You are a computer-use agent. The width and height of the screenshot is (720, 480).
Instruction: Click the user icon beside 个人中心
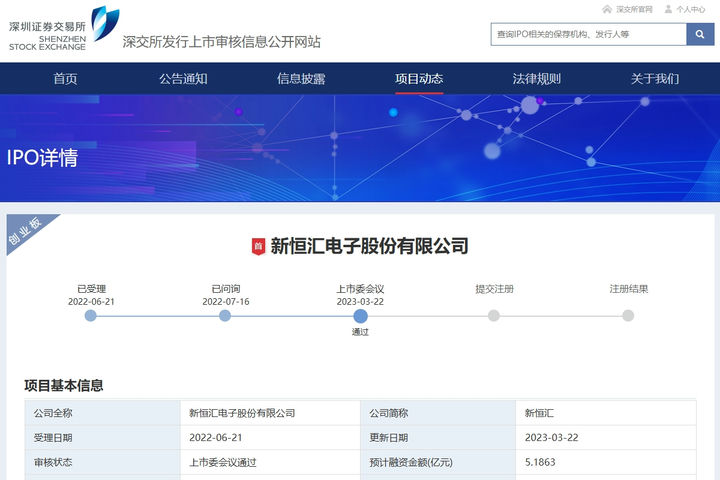click(668, 9)
